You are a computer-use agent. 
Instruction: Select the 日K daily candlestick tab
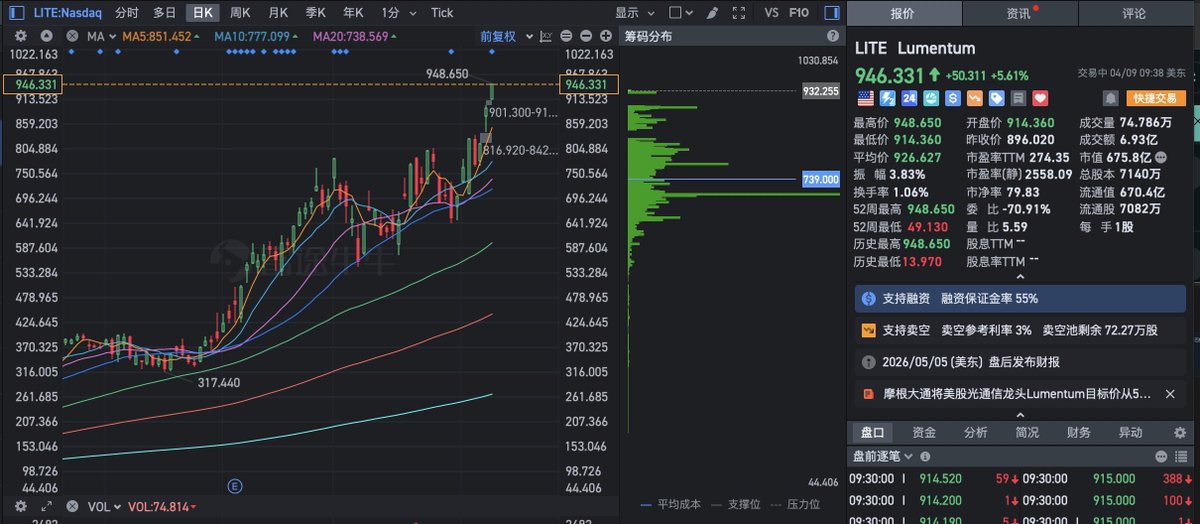[203, 13]
